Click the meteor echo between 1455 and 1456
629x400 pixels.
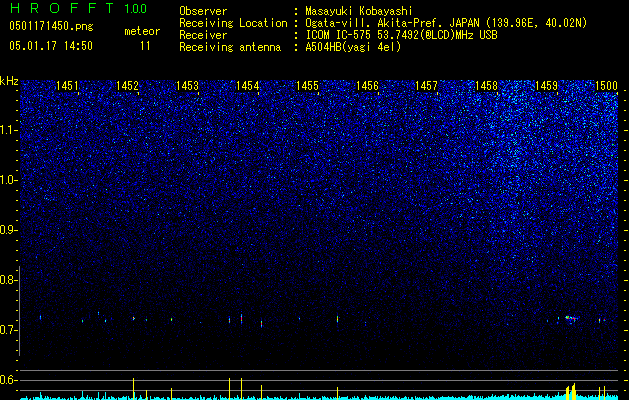[x=337, y=319]
